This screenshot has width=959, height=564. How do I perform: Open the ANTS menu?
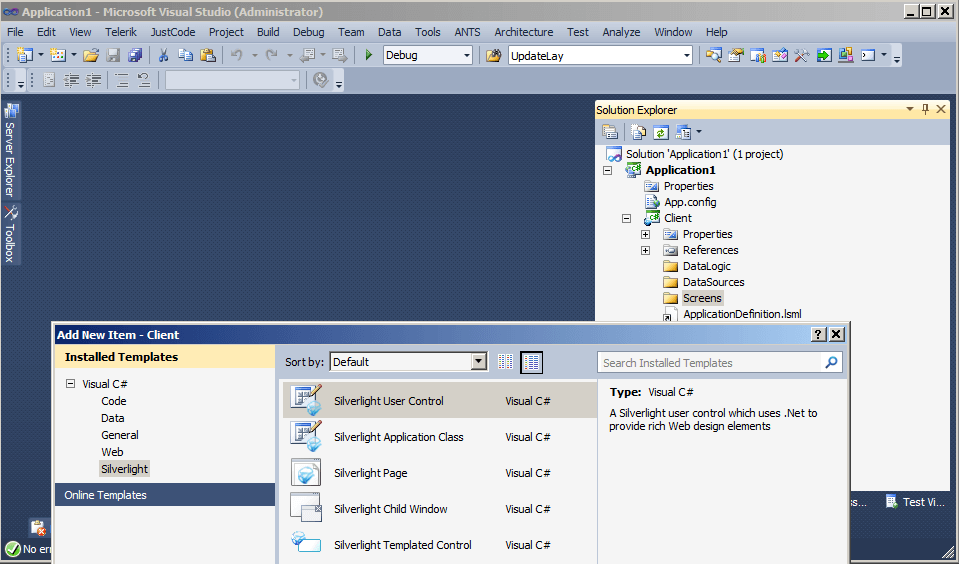467,32
